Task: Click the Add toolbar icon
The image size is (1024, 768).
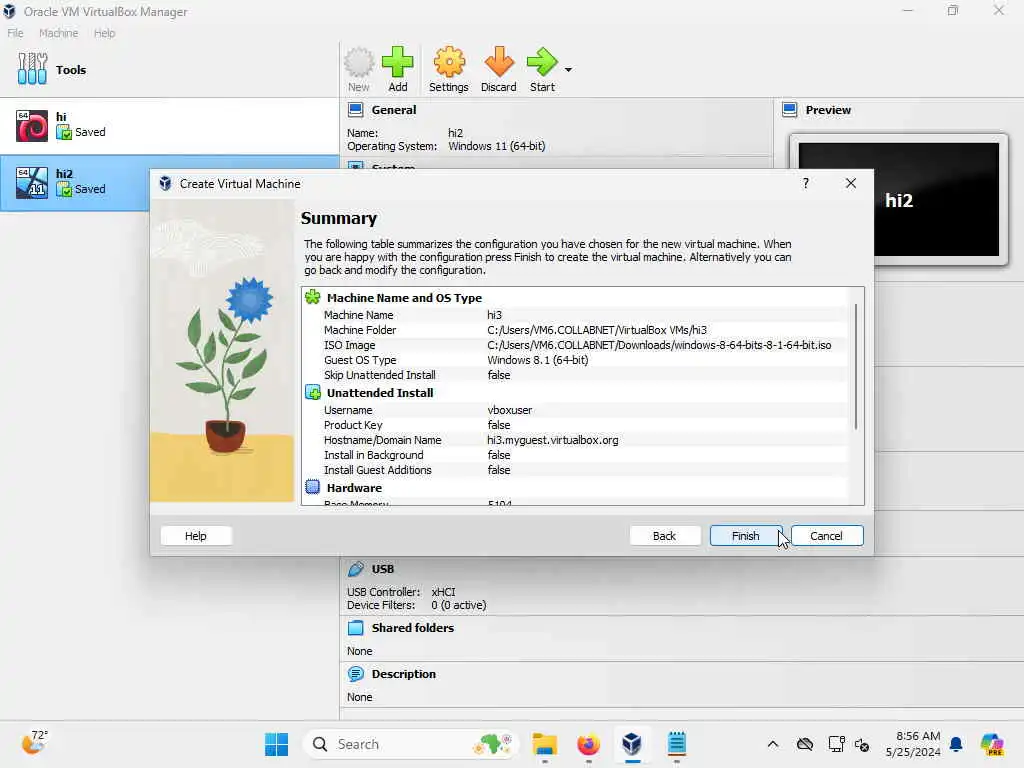Action: click(398, 69)
